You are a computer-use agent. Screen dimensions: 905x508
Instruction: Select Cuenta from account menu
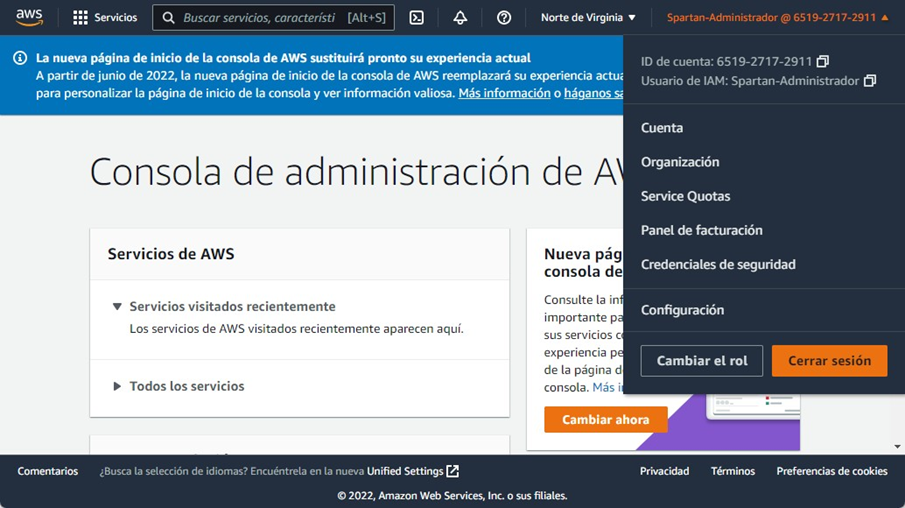click(662, 128)
